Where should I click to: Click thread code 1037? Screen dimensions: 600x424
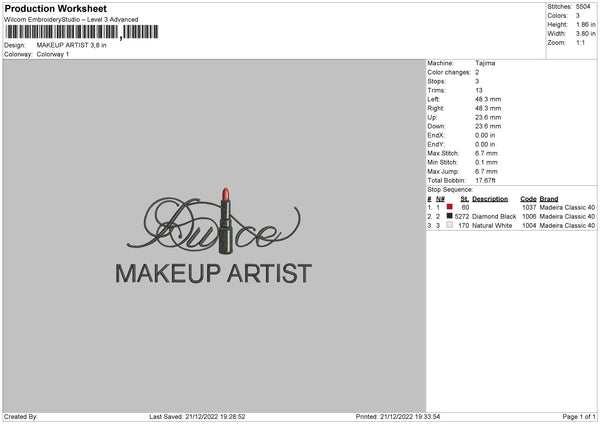click(x=529, y=207)
